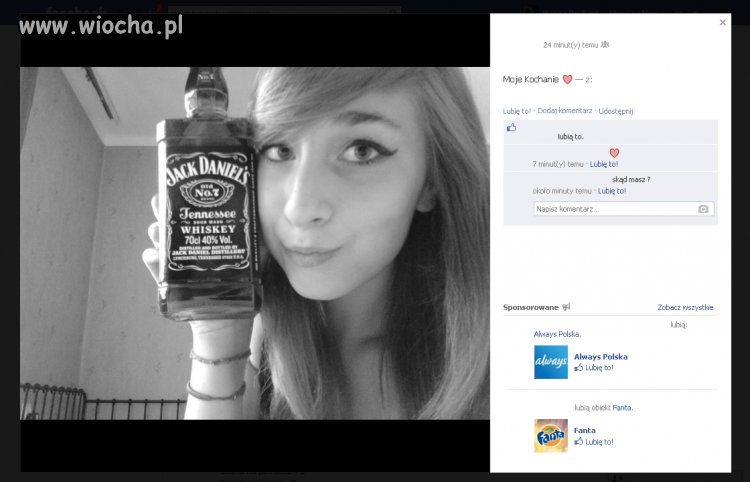Screen dimensions: 750x482
Task: Click 'Moje Kochanie' caption text
Action: 530,79
